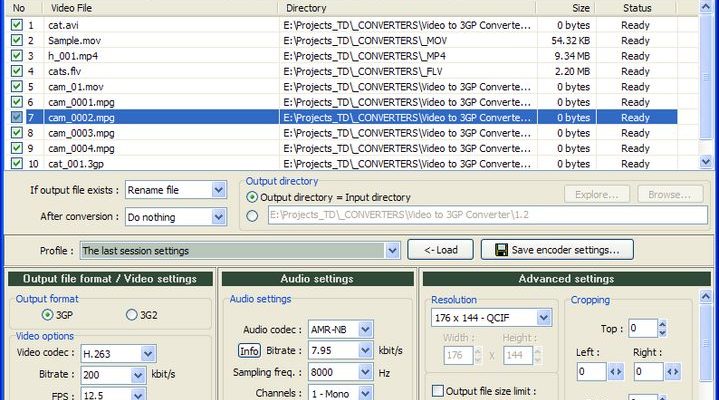719x400 pixels.
Task: Toggle the checkbox for cam_0003.mpg
Action: 17,133
